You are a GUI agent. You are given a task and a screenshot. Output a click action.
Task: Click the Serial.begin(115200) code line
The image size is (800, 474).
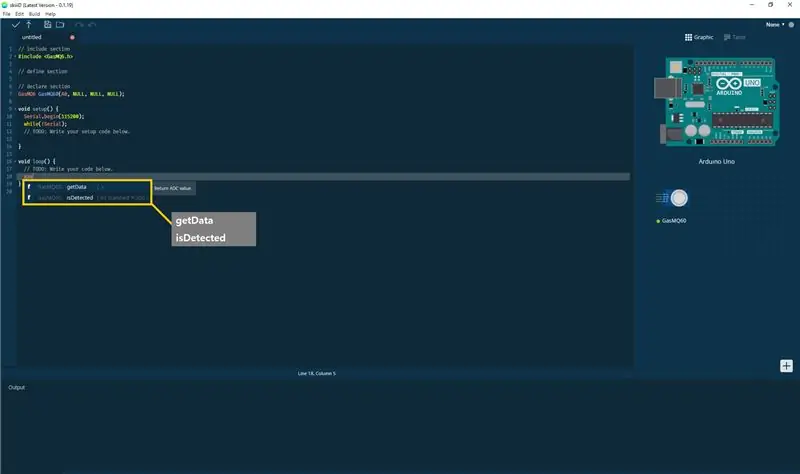coord(54,116)
